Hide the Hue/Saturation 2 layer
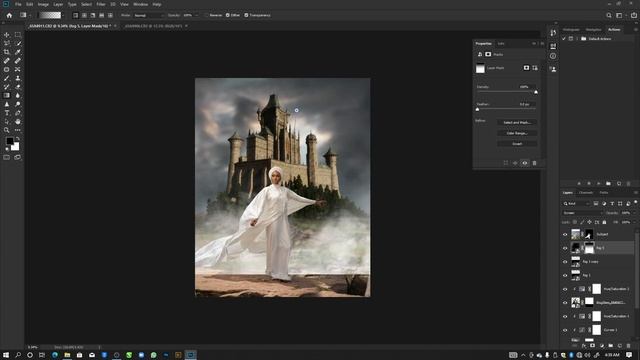The width and height of the screenshot is (640, 360). click(565, 289)
